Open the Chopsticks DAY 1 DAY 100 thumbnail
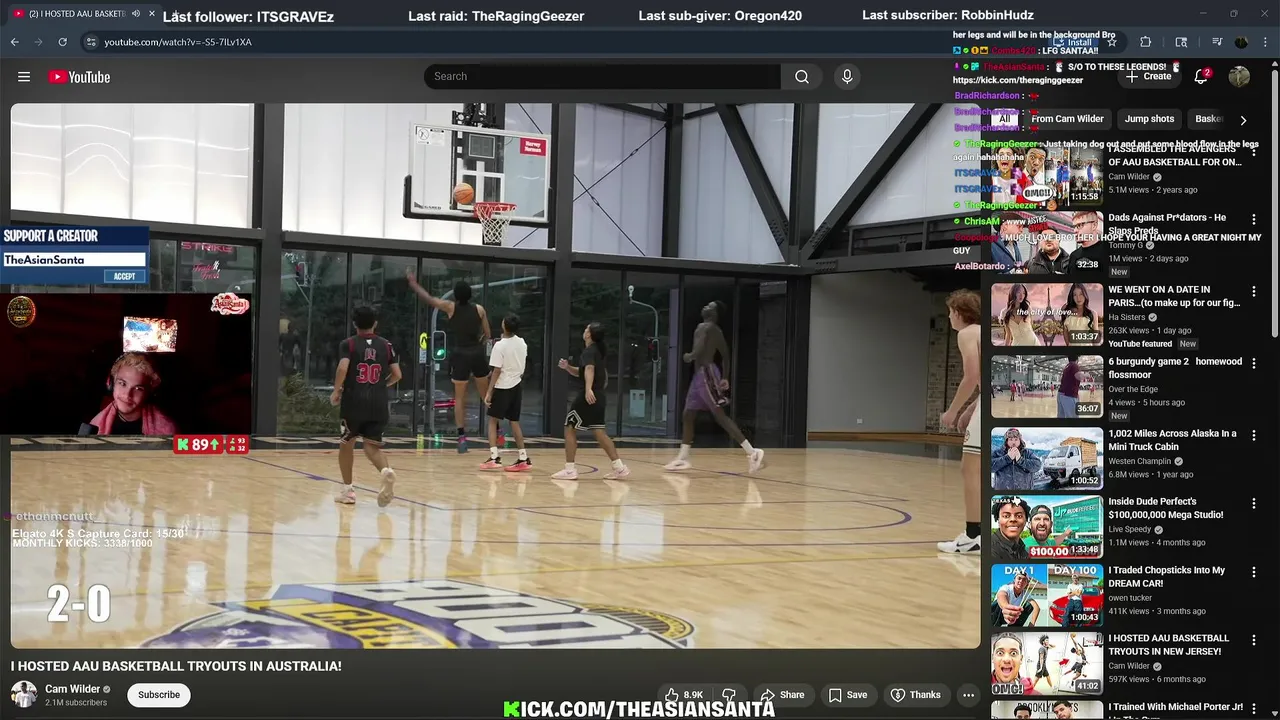Screen dimensions: 1280x720 coord(1047,595)
